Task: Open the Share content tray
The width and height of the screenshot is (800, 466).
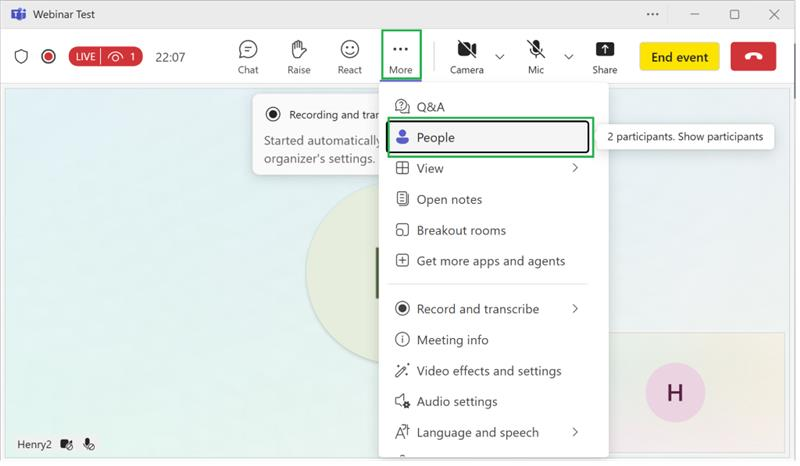Action: click(x=605, y=57)
